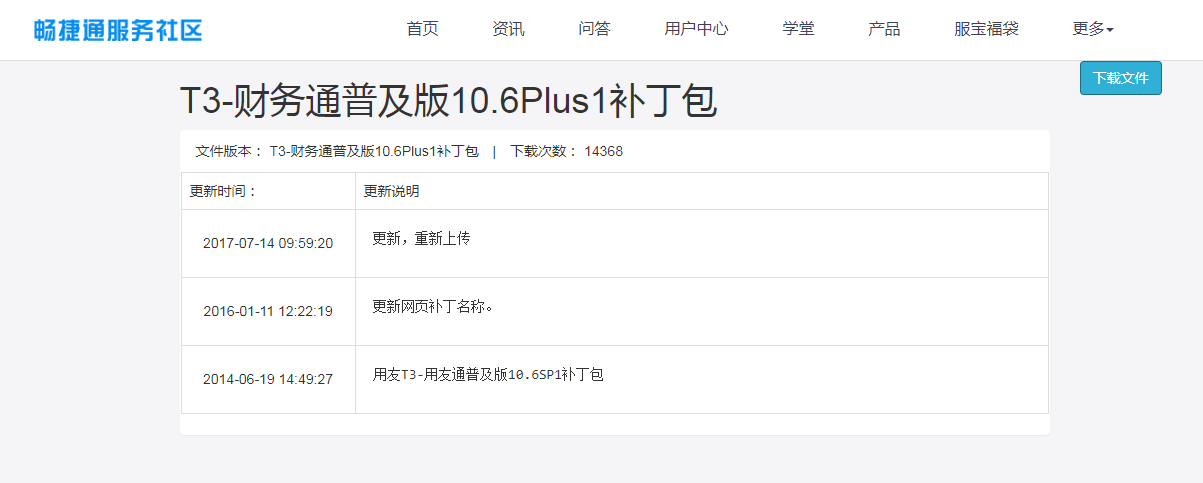Viewport: 1203px width, 483px height.
Task: Select the 问答 navigation item
Action: [x=594, y=29]
